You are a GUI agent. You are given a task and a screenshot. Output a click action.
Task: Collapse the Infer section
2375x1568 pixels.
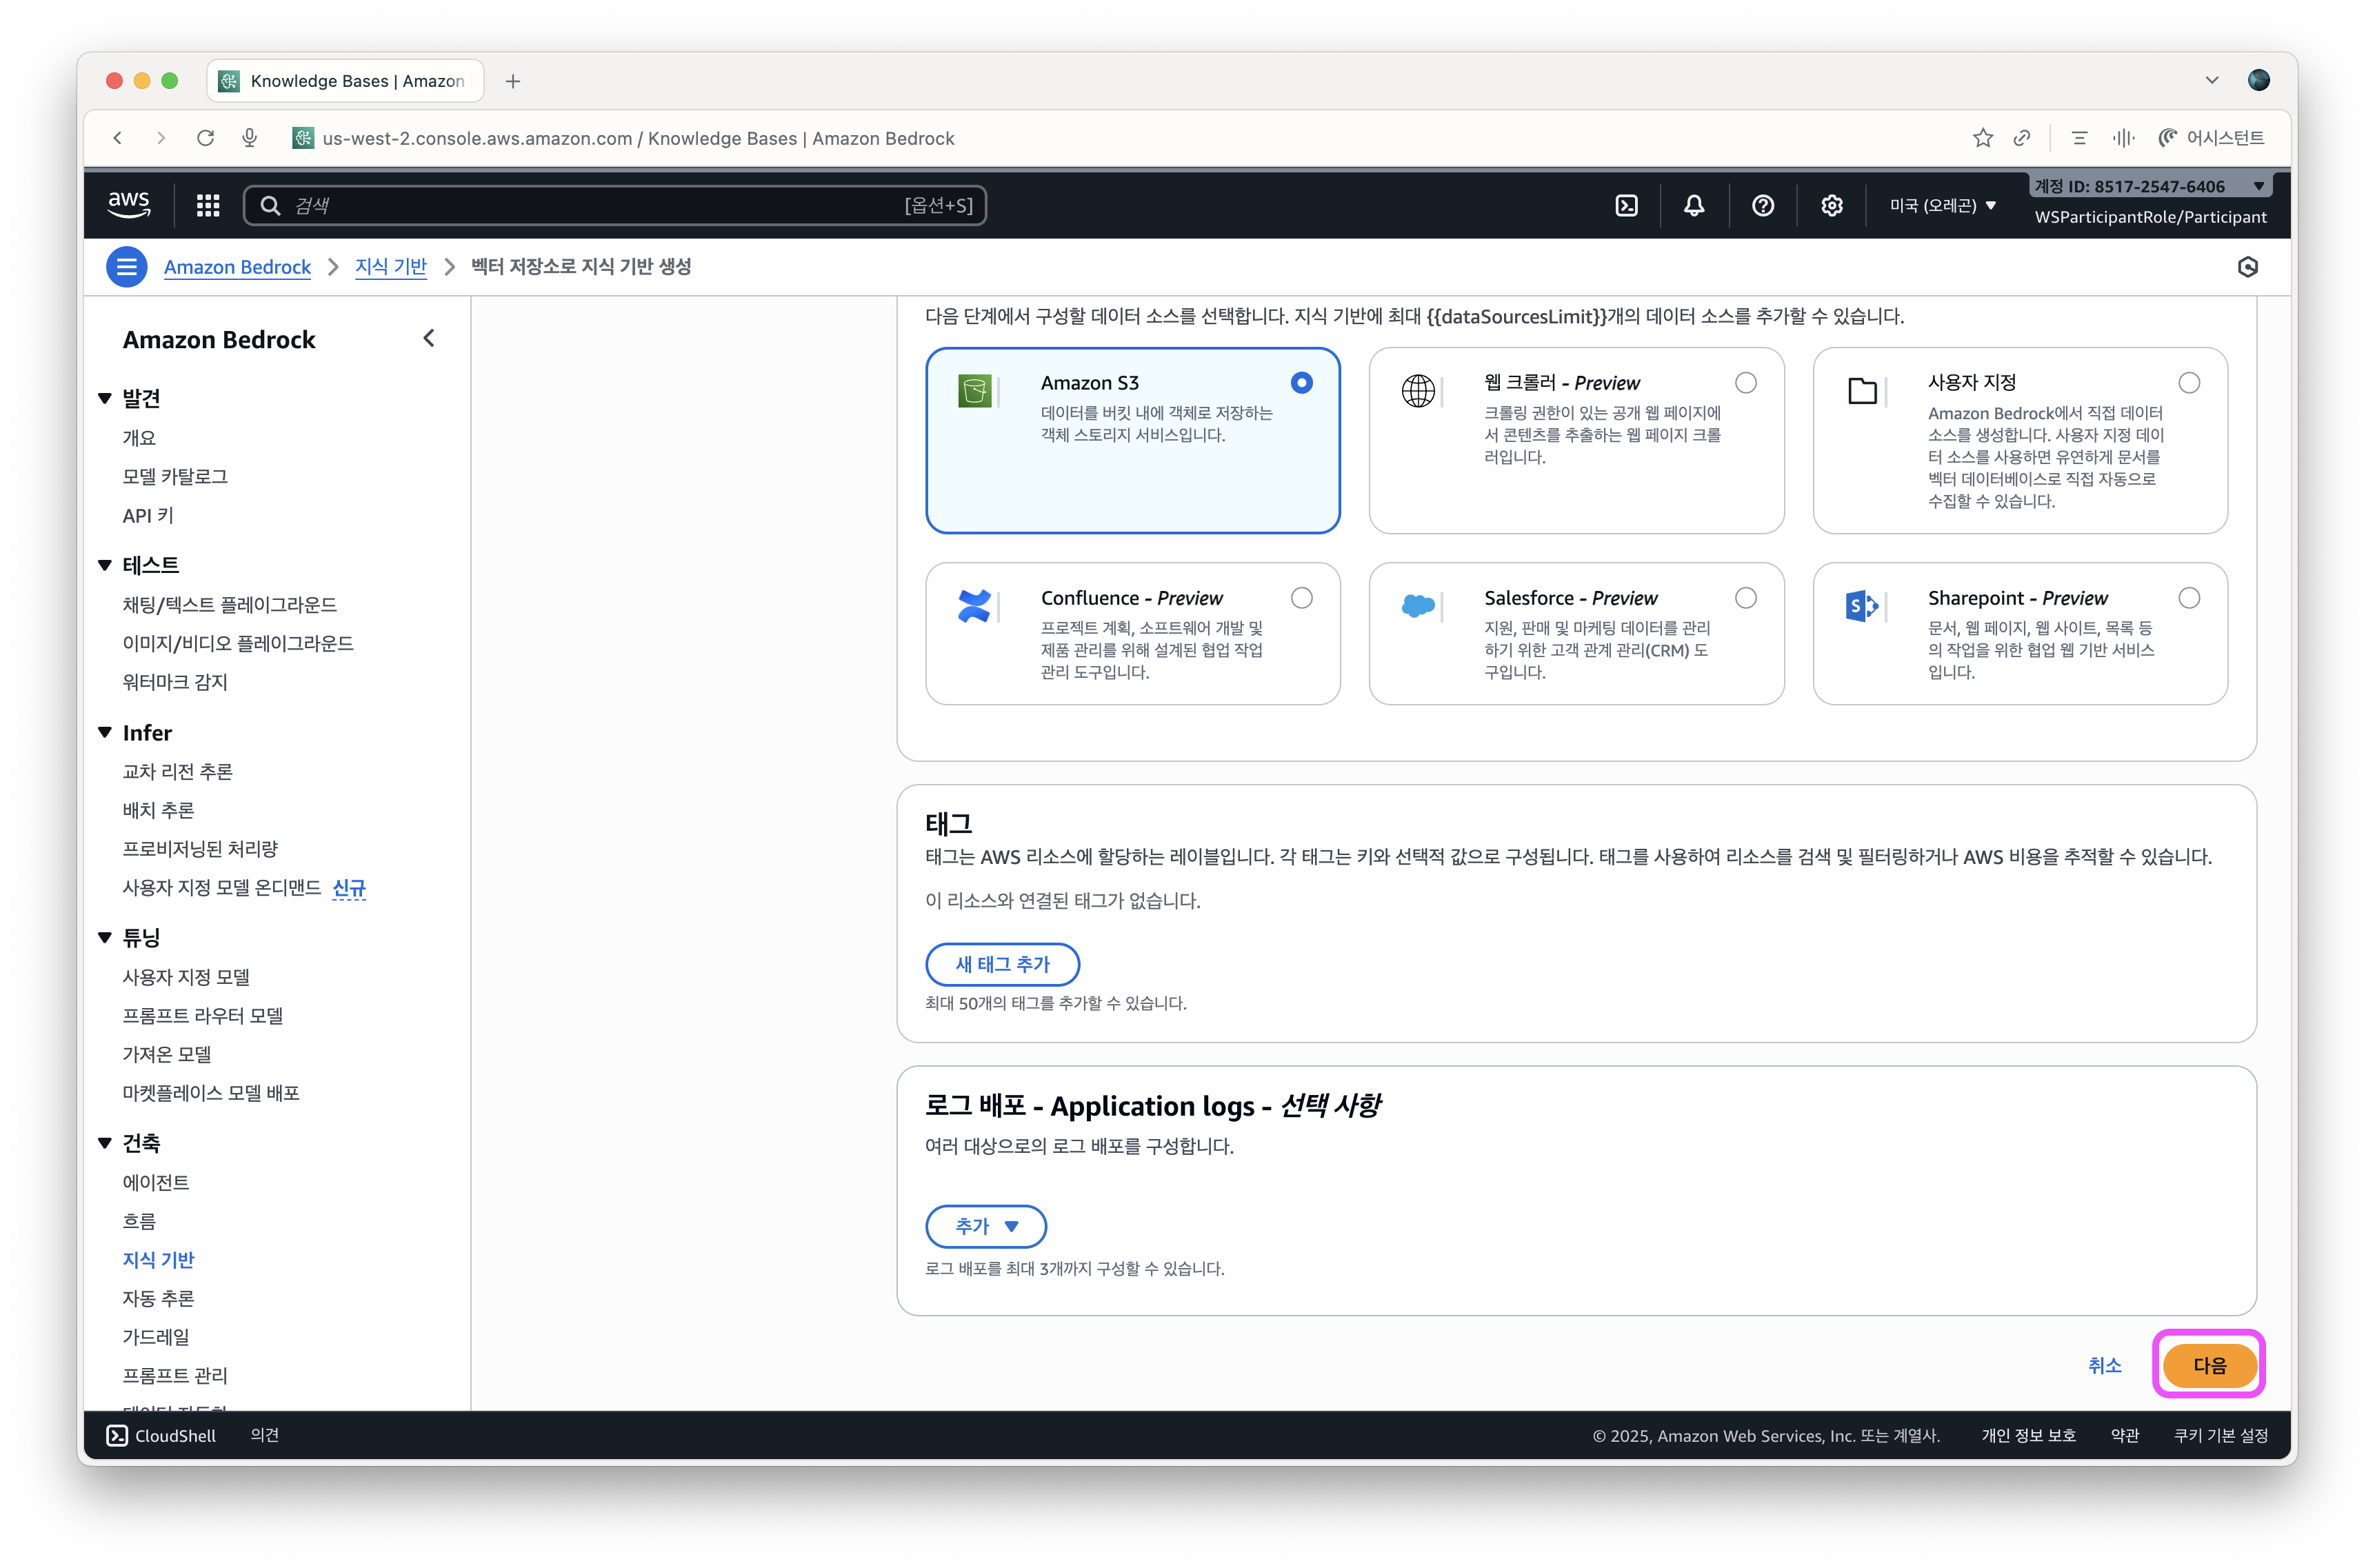(105, 732)
